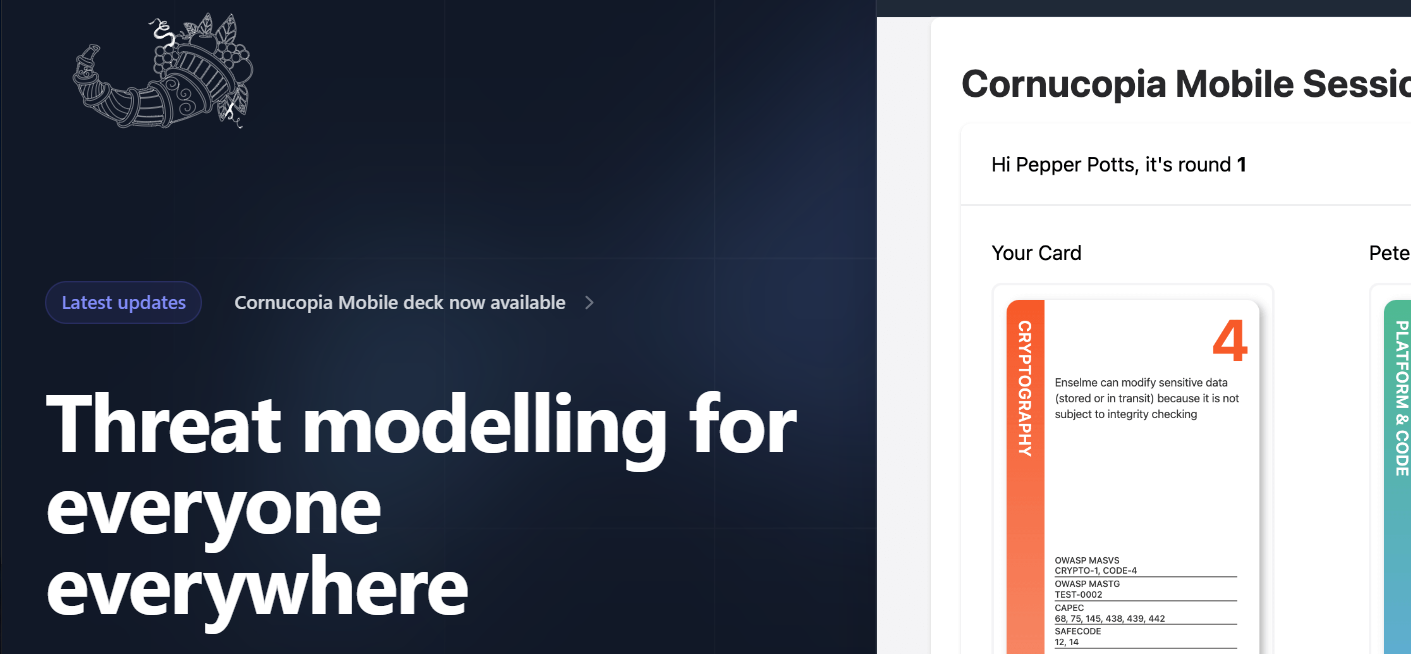The height and width of the screenshot is (654, 1411).
Task: Click the OWASP MASVS mapping row
Action: (1145, 565)
